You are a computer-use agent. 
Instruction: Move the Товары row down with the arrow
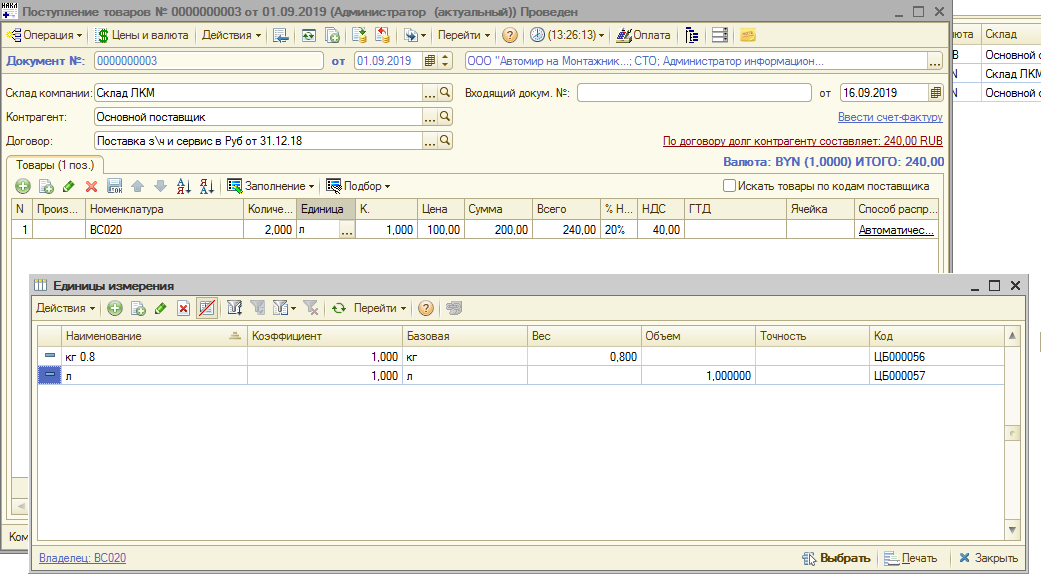coord(160,187)
